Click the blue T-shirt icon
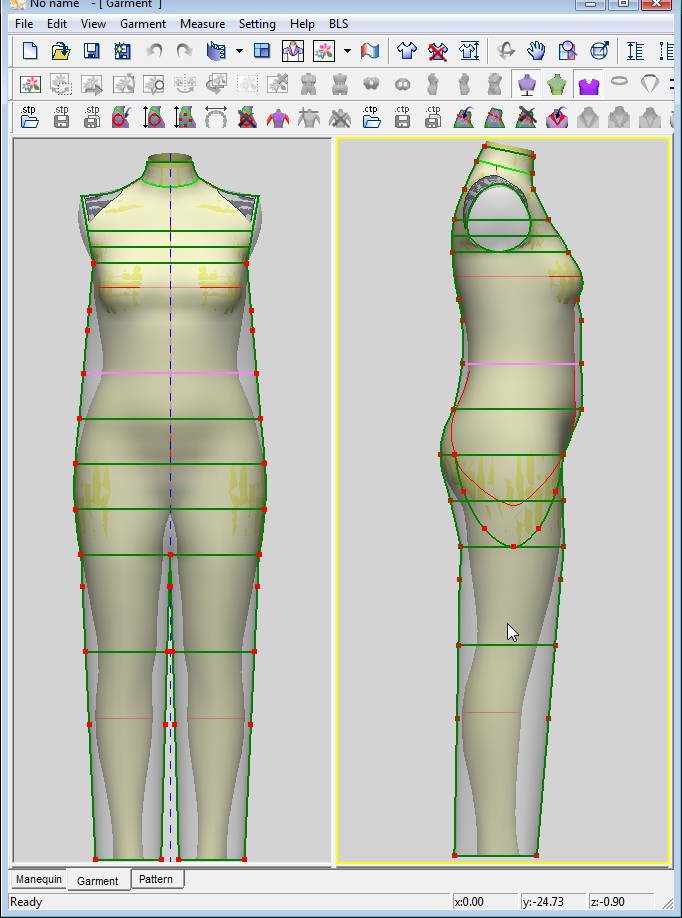 [407, 51]
